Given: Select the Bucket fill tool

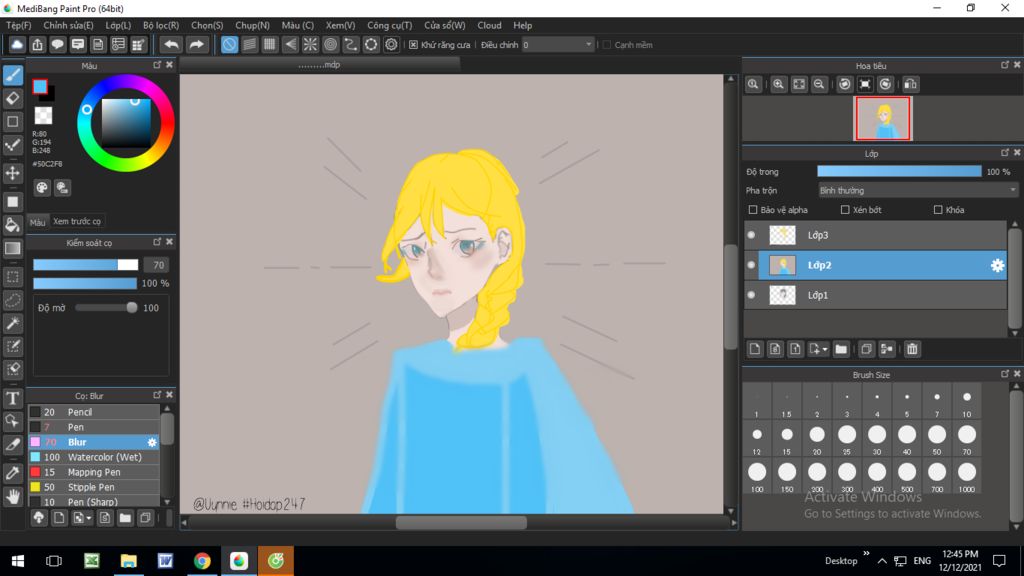Looking at the screenshot, I should 12,225.
